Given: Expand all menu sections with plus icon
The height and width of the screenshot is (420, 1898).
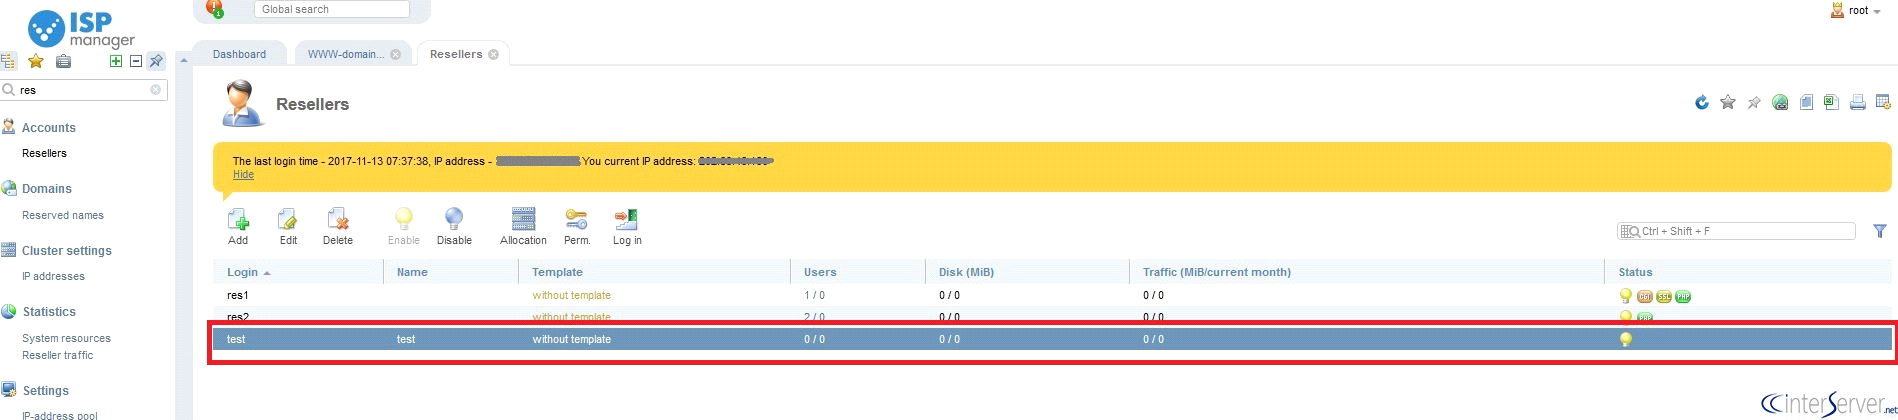Looking at the screenshot, I should [116, 61].
